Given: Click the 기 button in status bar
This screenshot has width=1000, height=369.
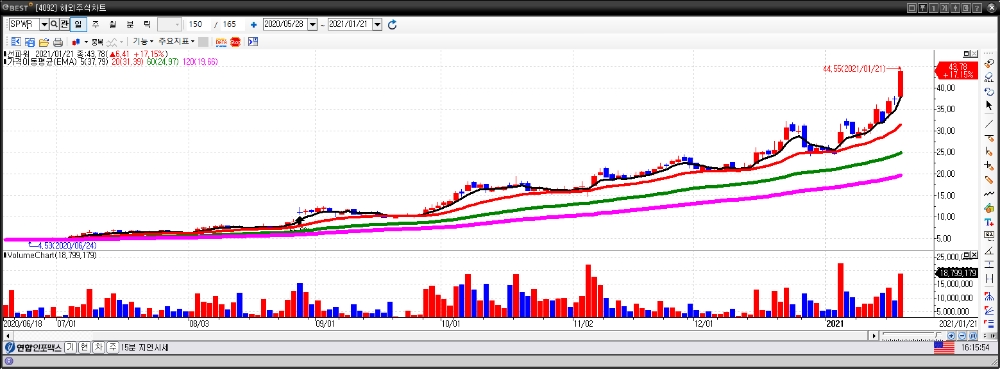Looking at the screenshot, I should click(x=70, y=348).
